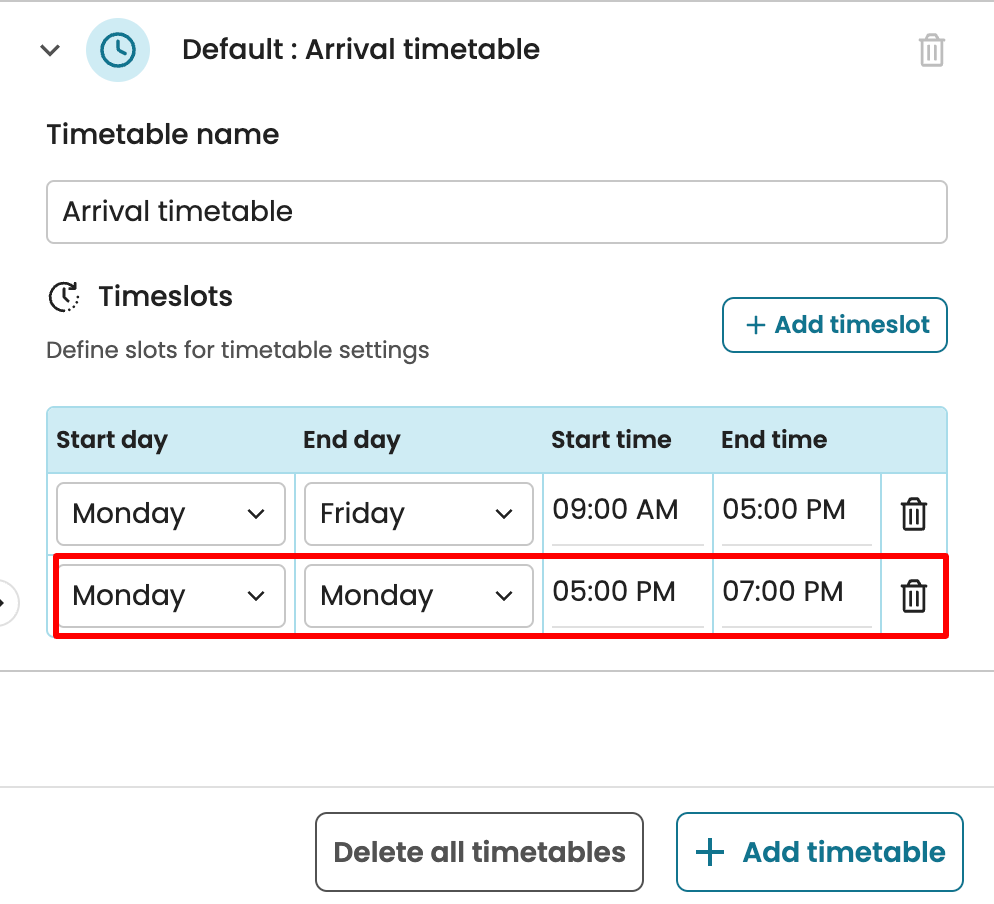
Task: Click the arrow handle at left panel edge
Action: click(x=5, y=602)
